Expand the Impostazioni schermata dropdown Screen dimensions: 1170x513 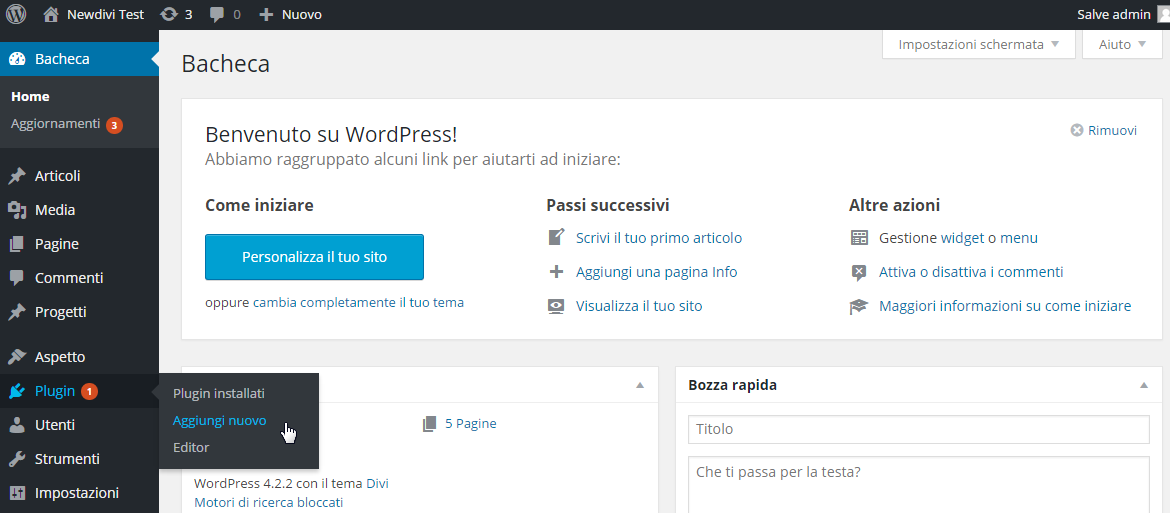tap(978, 45)
